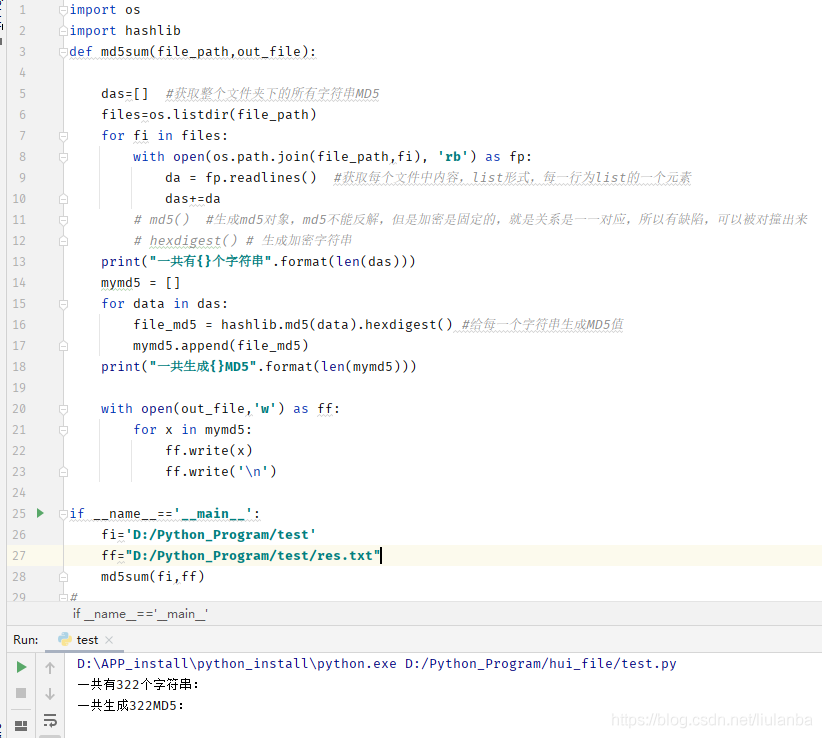Viewport: 822px width, 738px height.
Task: Collapse the 'for fi in files' loop fold
Action: (63, 136)
